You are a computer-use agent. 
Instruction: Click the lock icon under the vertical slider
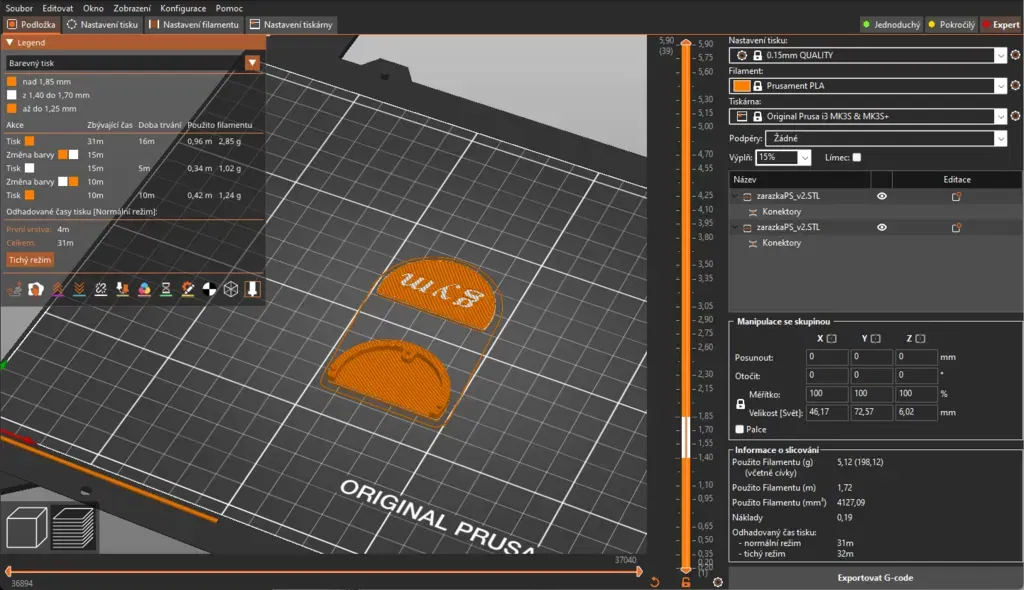coord(685,582)
